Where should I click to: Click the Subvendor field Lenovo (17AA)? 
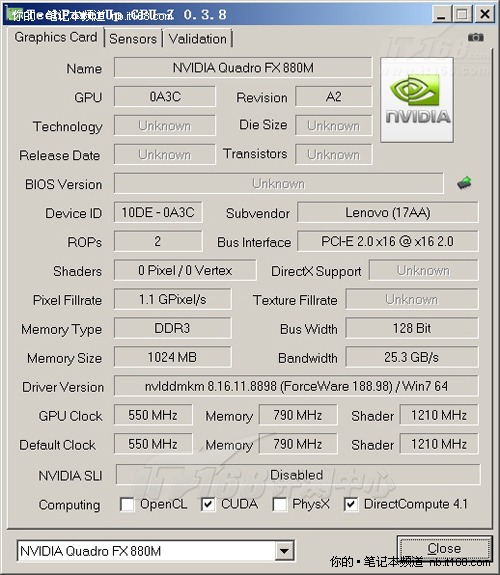(388, 212)
